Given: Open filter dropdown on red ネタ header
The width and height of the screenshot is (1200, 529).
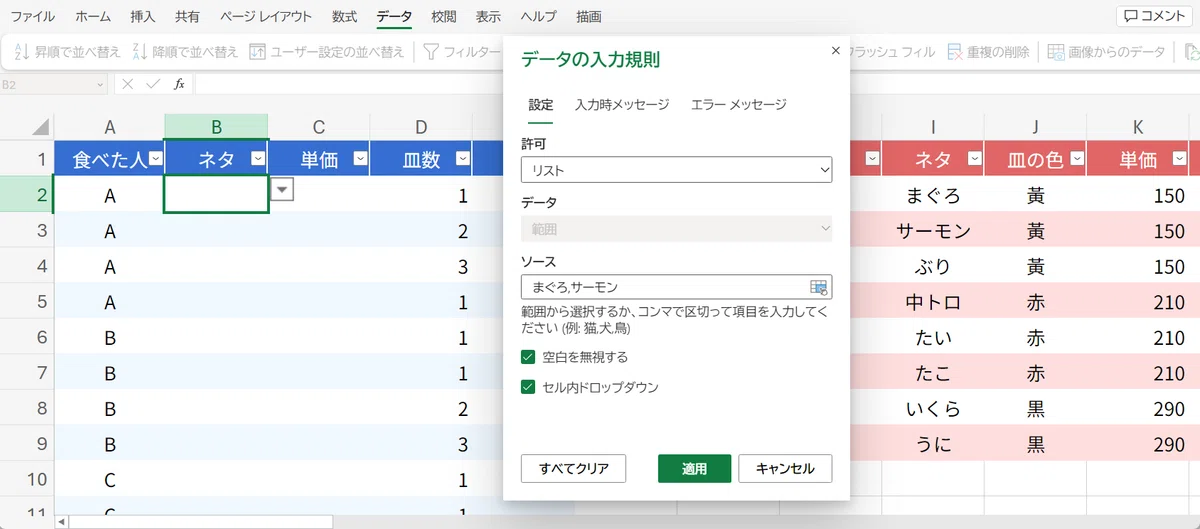Looking at the screenshot, I should click(974, 158).
